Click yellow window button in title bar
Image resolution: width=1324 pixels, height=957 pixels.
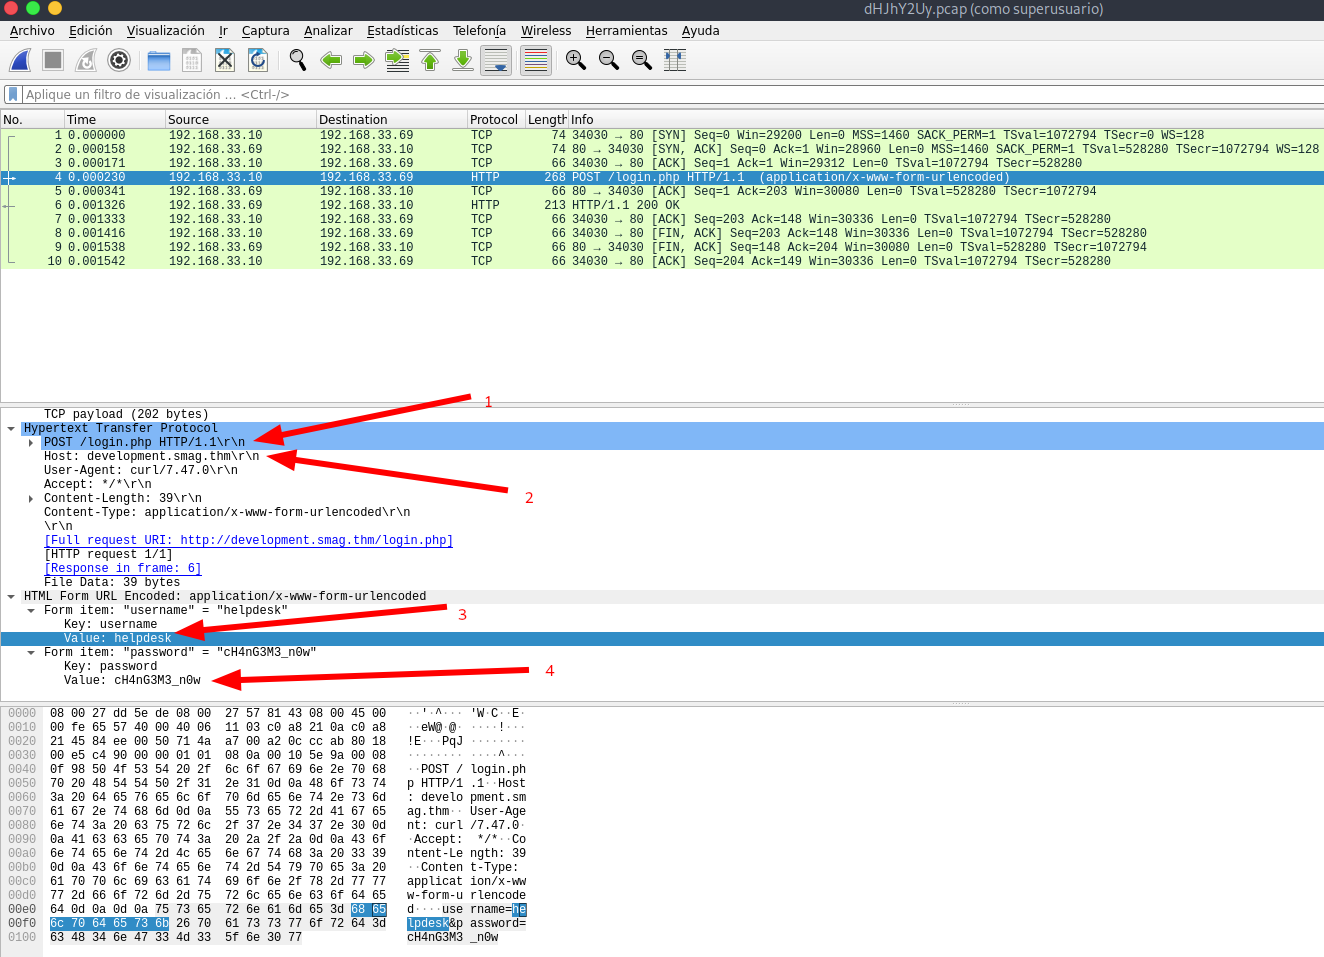tap(55, 8)
